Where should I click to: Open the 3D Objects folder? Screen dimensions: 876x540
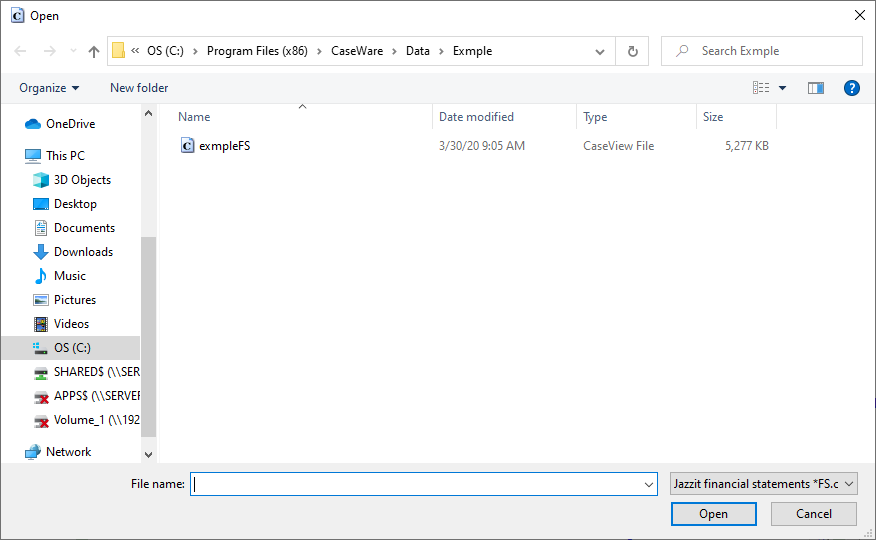click(x=82, y=180)
